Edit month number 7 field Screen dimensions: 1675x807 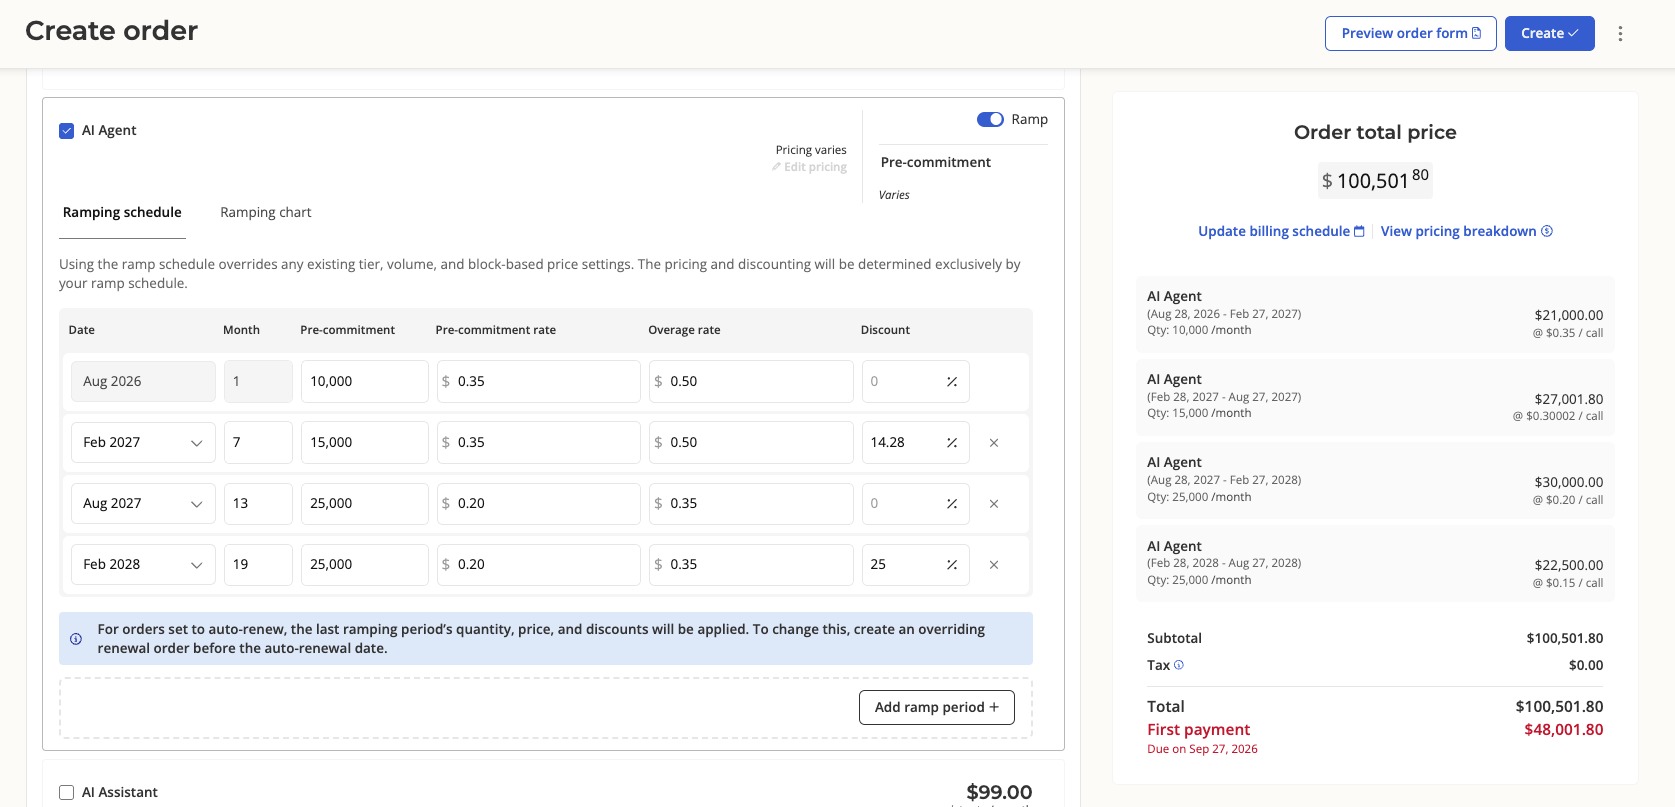pyautogui.click(x=258, y=442)
